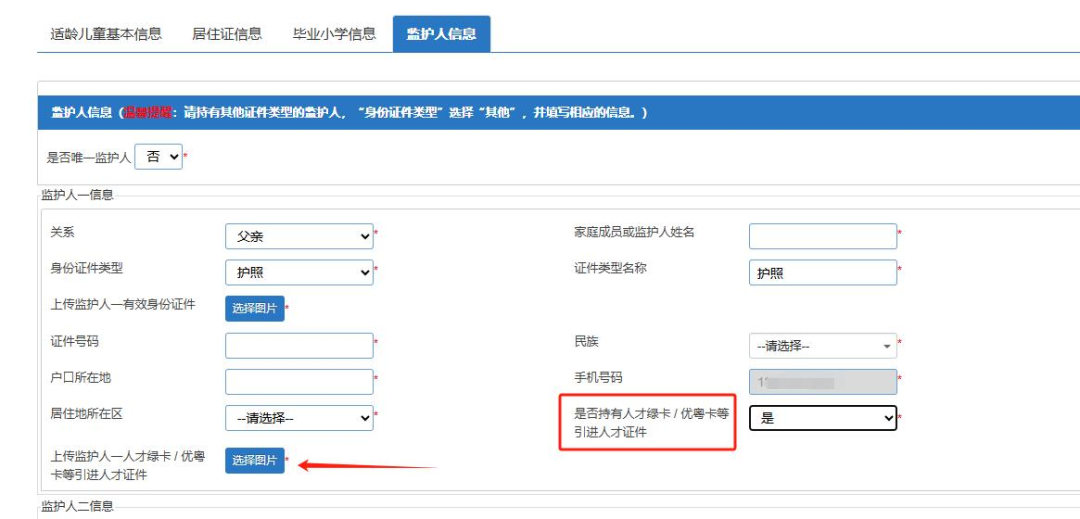1080x519 pixels.
Task: Click 选择图片 for 上传监护人一有效身份证件
Action: click(x=255, y=308)
